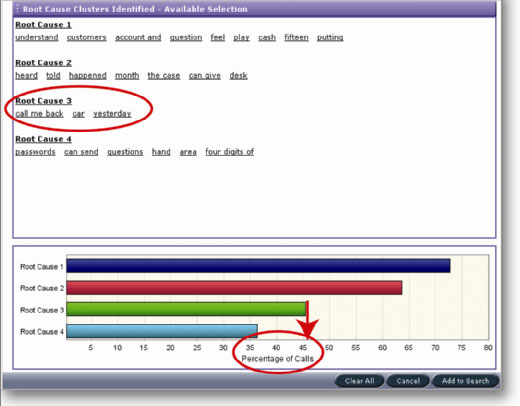
Task: Select the light blue Root Cause 4 bar
Action: pos(162,331)
